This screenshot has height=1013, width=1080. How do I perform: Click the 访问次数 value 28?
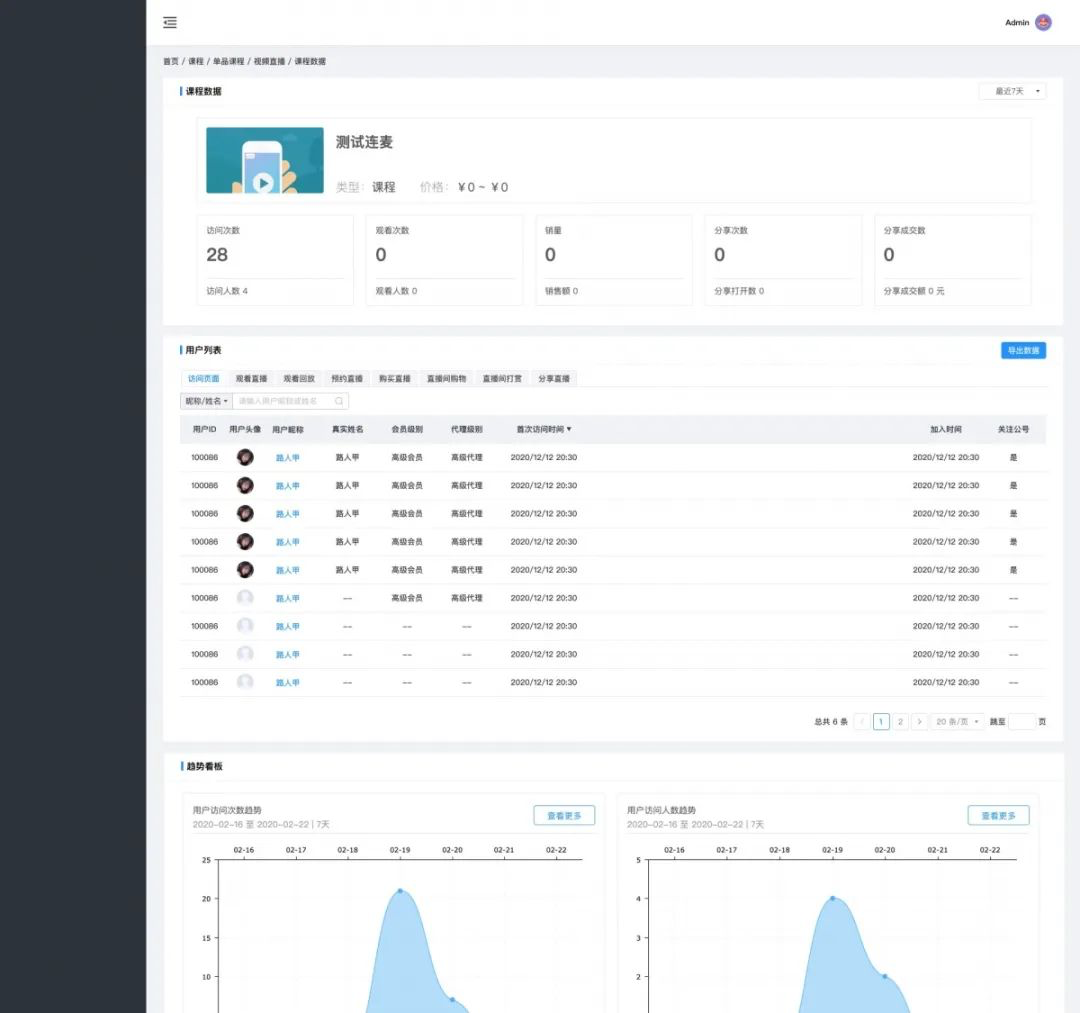pos(217,255)
